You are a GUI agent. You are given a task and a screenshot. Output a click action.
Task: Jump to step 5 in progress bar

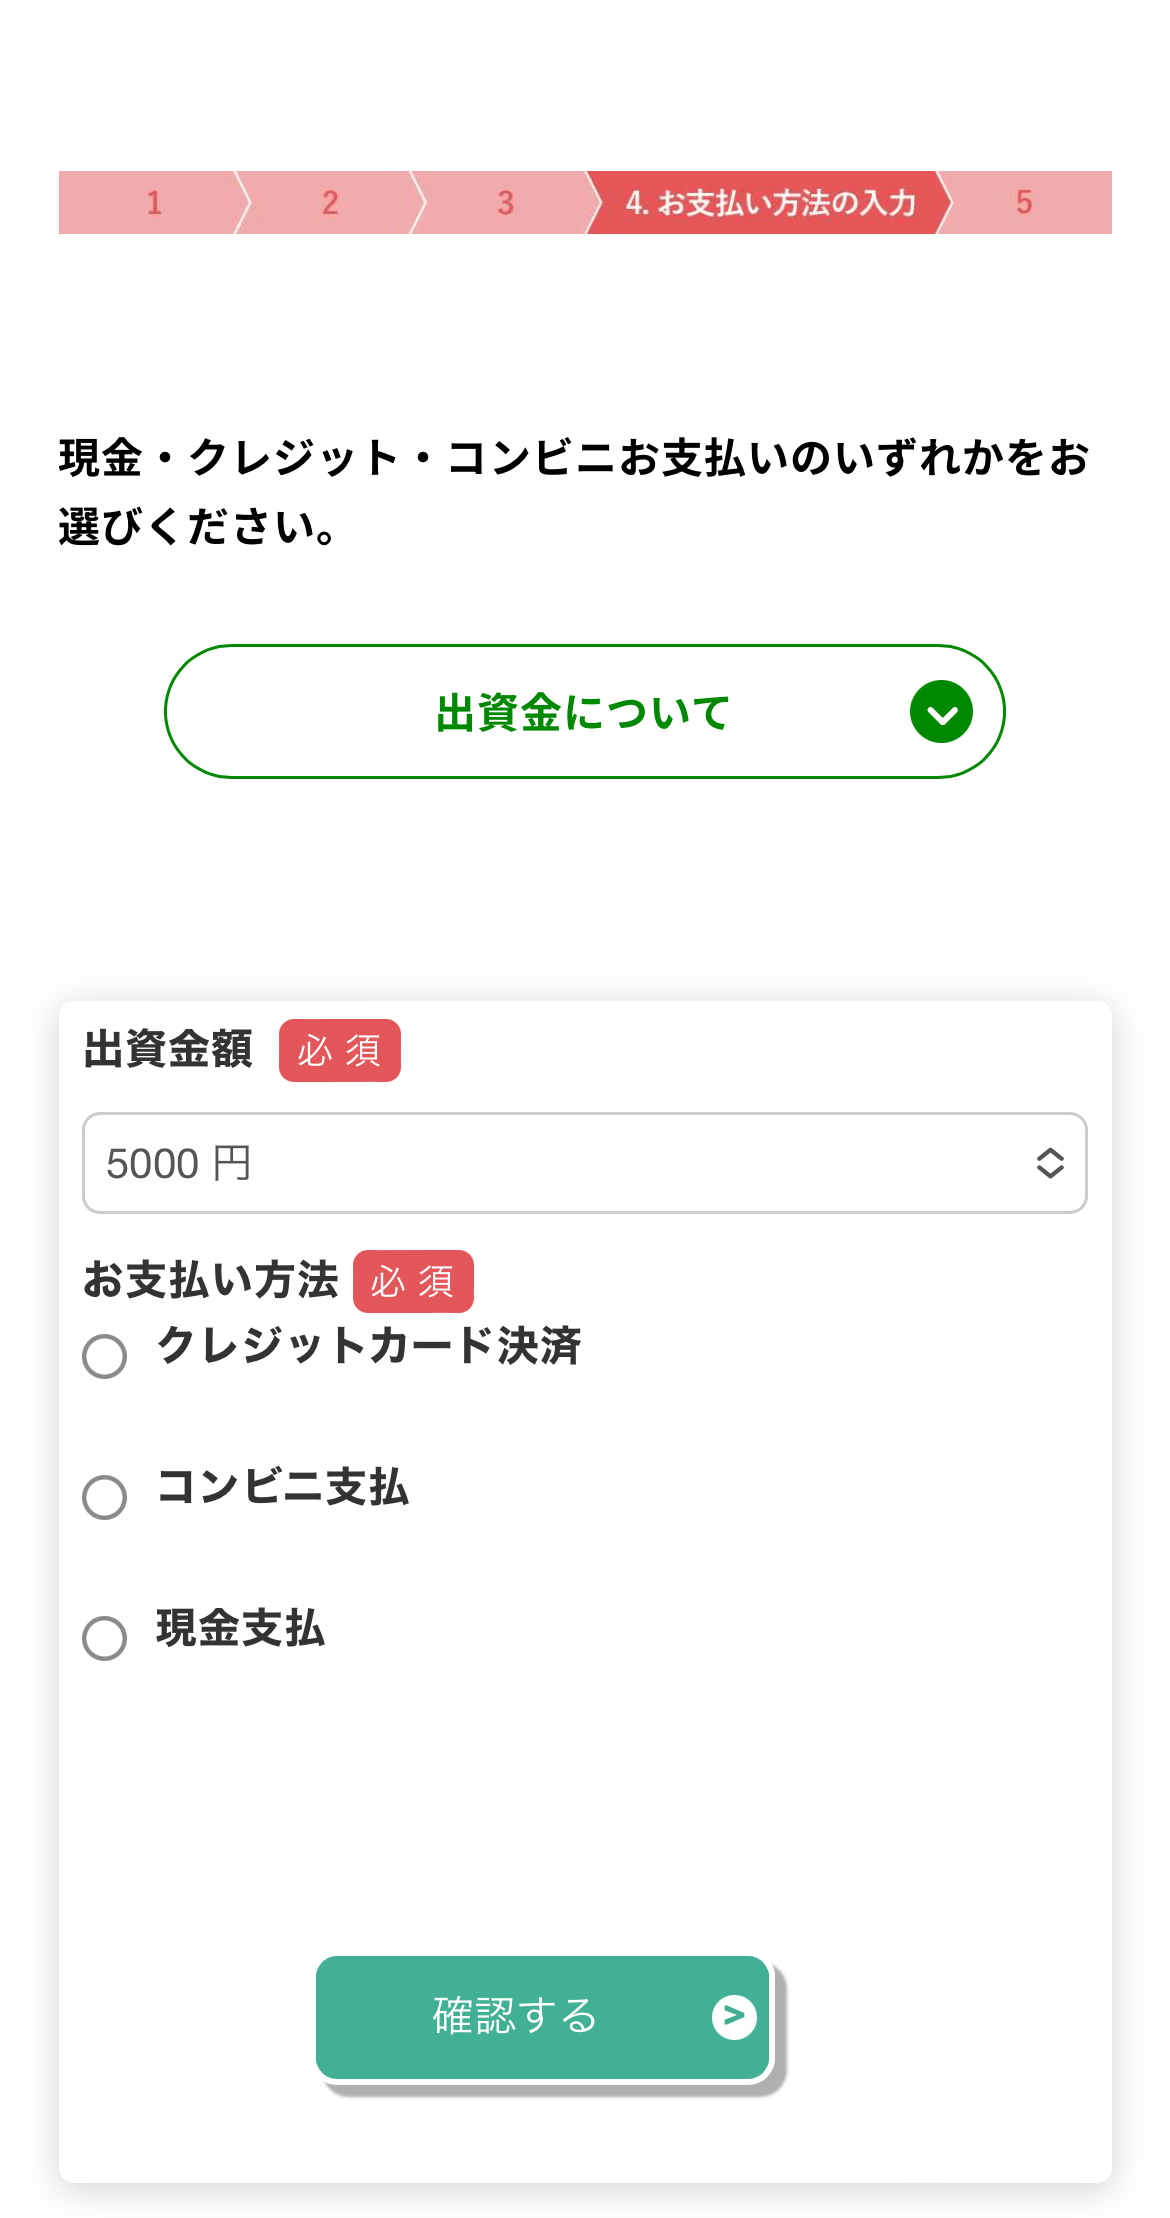point(1024,203)
